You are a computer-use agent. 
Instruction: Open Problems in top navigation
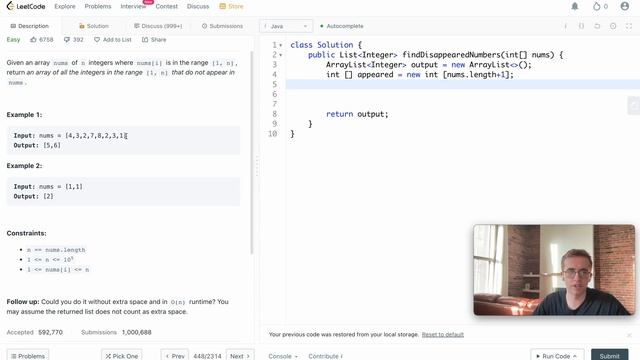pos(98,6)
